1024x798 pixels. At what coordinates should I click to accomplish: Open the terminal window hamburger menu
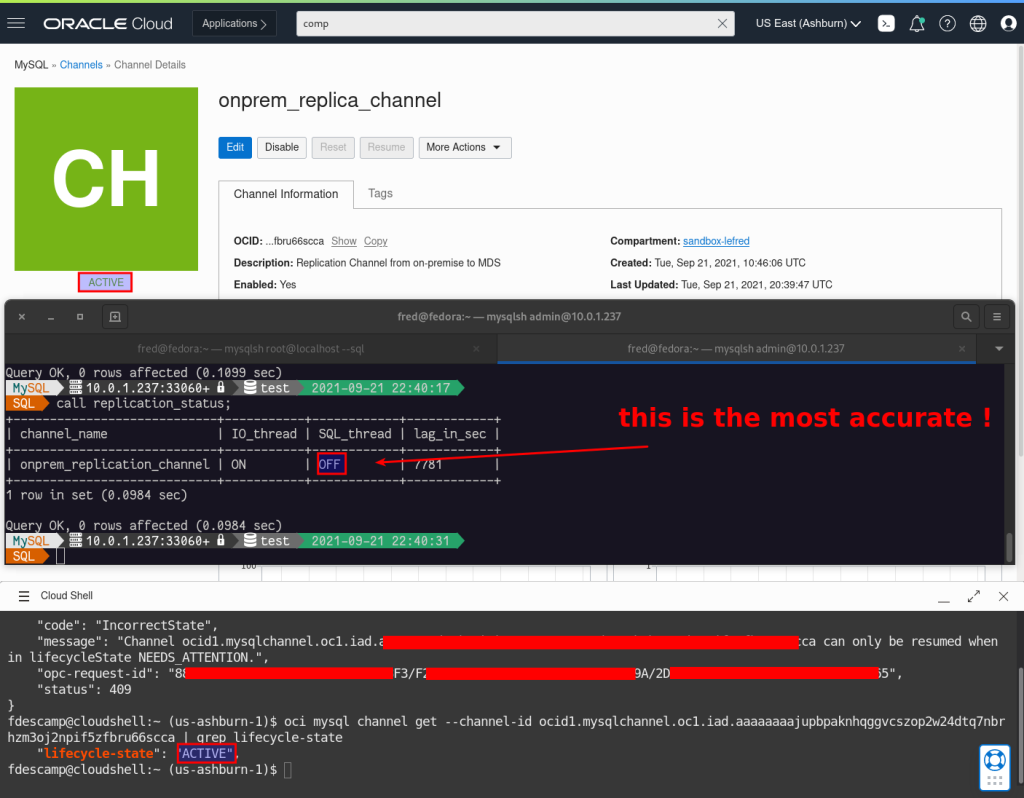[x=997, y=317]
